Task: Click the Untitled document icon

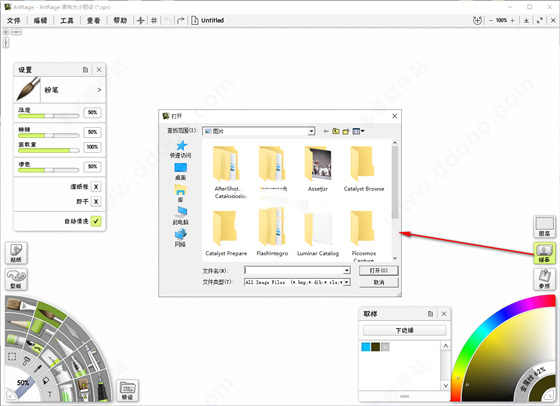Action: [x=195, y=20]
